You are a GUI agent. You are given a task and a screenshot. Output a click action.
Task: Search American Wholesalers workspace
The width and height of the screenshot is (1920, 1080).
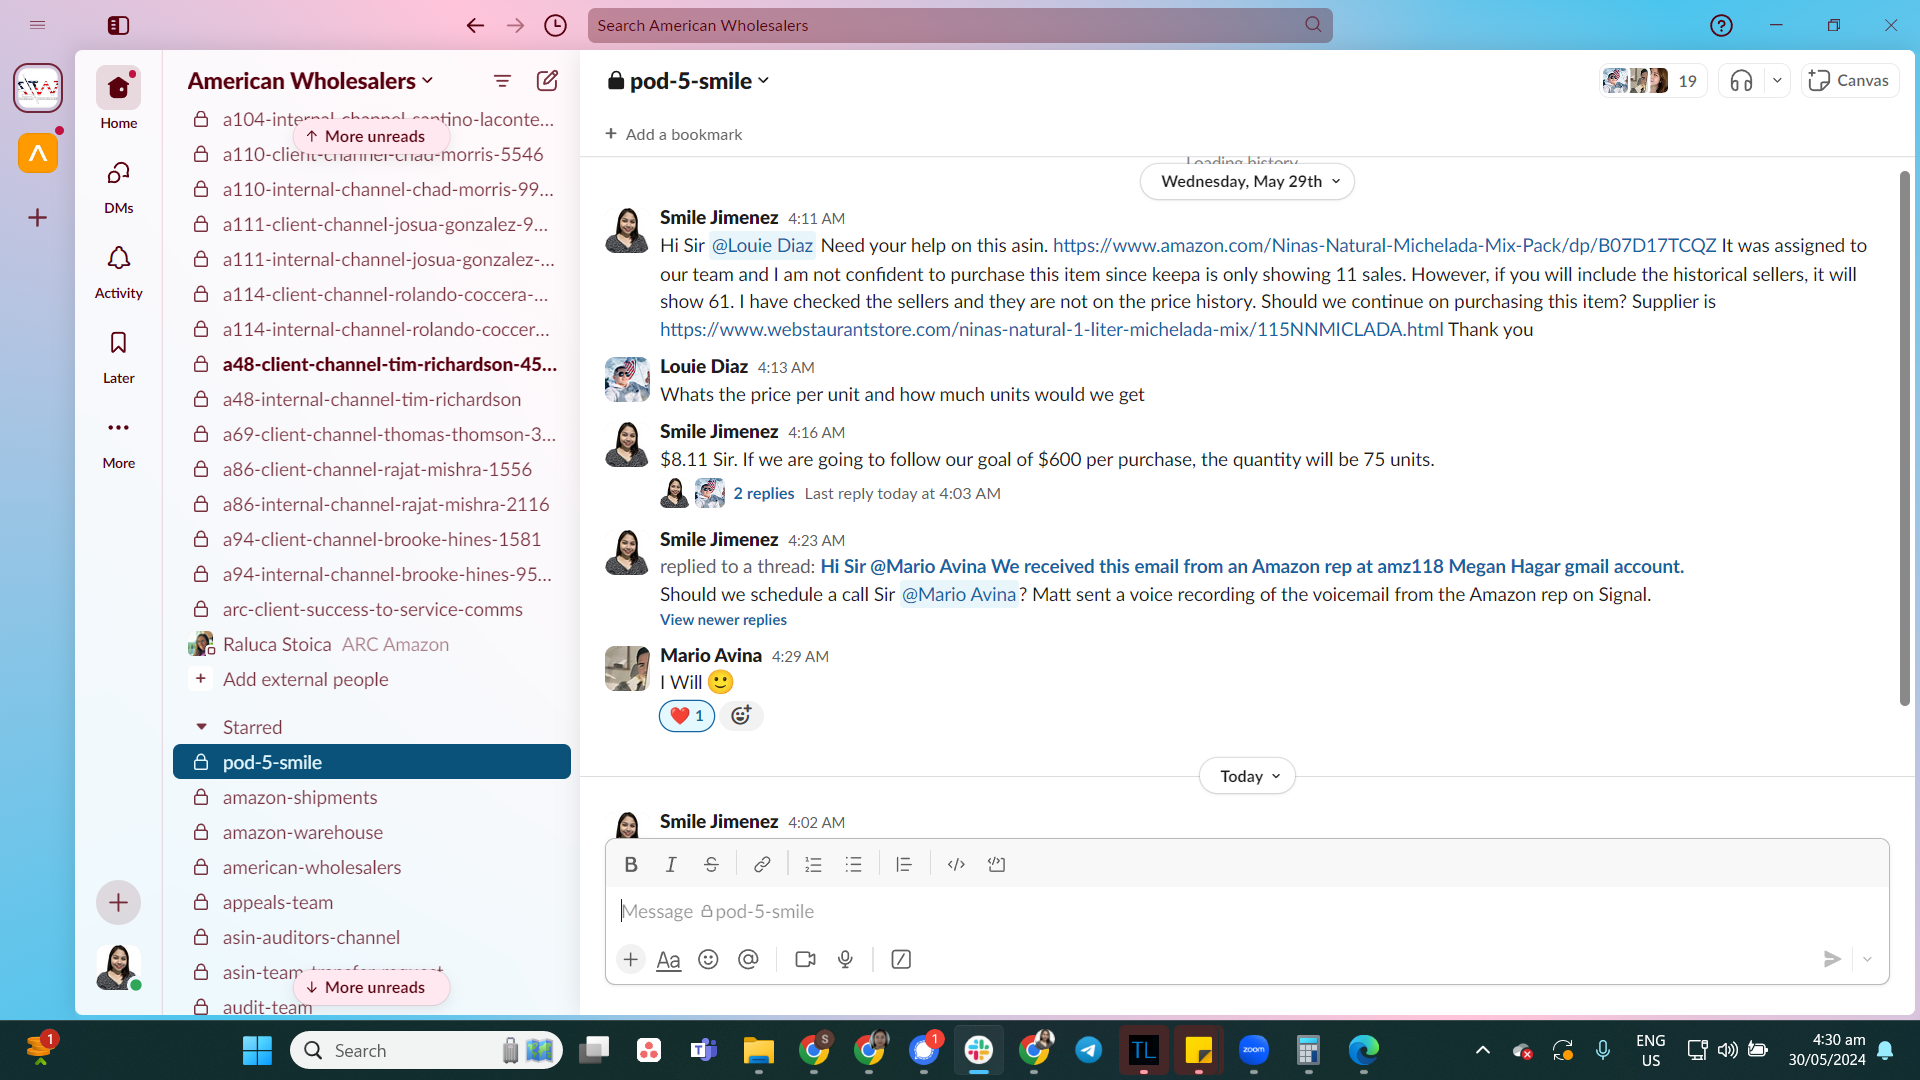pyautogui.click(x=960, y=26)
